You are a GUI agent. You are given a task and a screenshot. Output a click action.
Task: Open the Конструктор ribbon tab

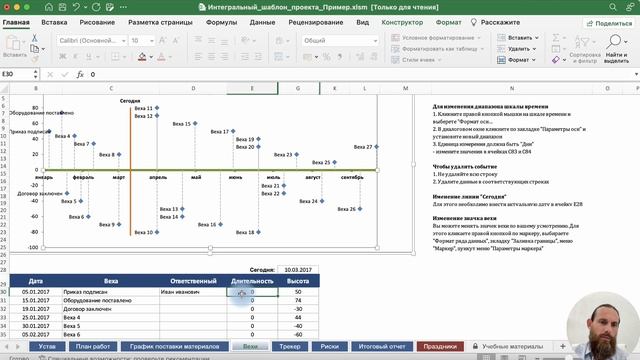click(402, 22)
